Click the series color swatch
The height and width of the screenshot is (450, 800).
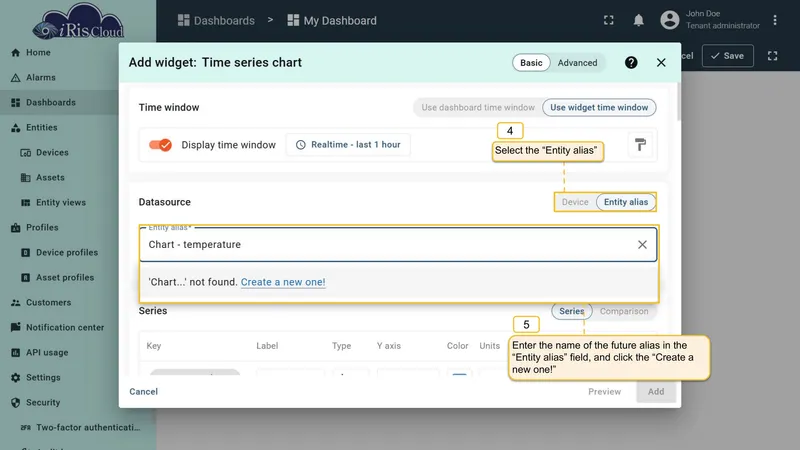(459, 374)
